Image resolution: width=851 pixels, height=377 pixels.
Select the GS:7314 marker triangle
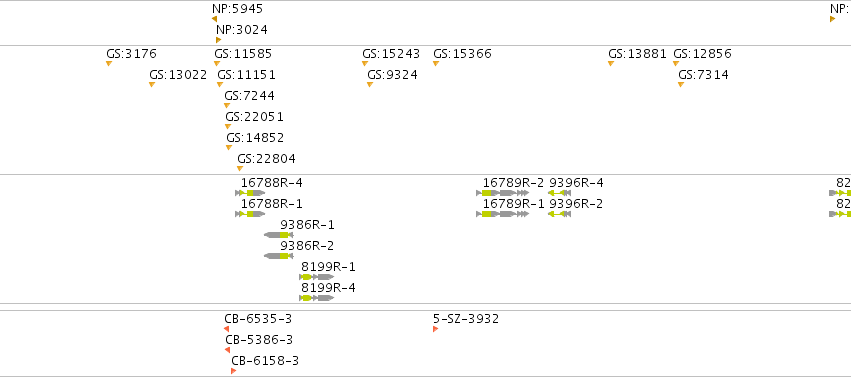tap(681, 85)
